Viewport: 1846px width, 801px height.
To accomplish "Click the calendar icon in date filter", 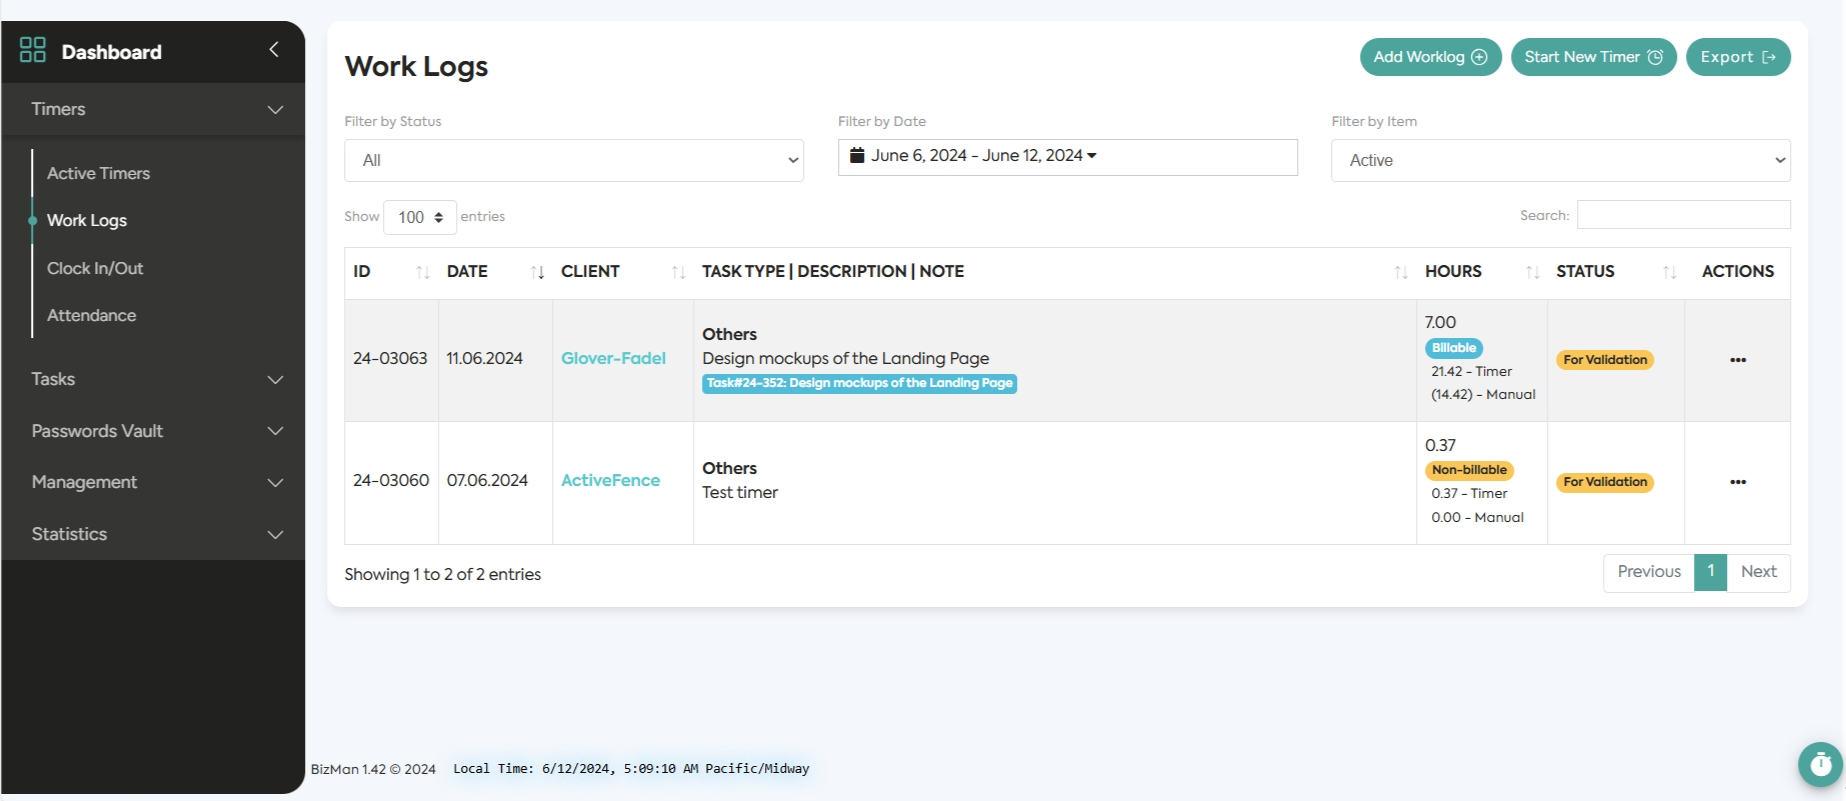I will pyautogui.click(x=857, y=155).
